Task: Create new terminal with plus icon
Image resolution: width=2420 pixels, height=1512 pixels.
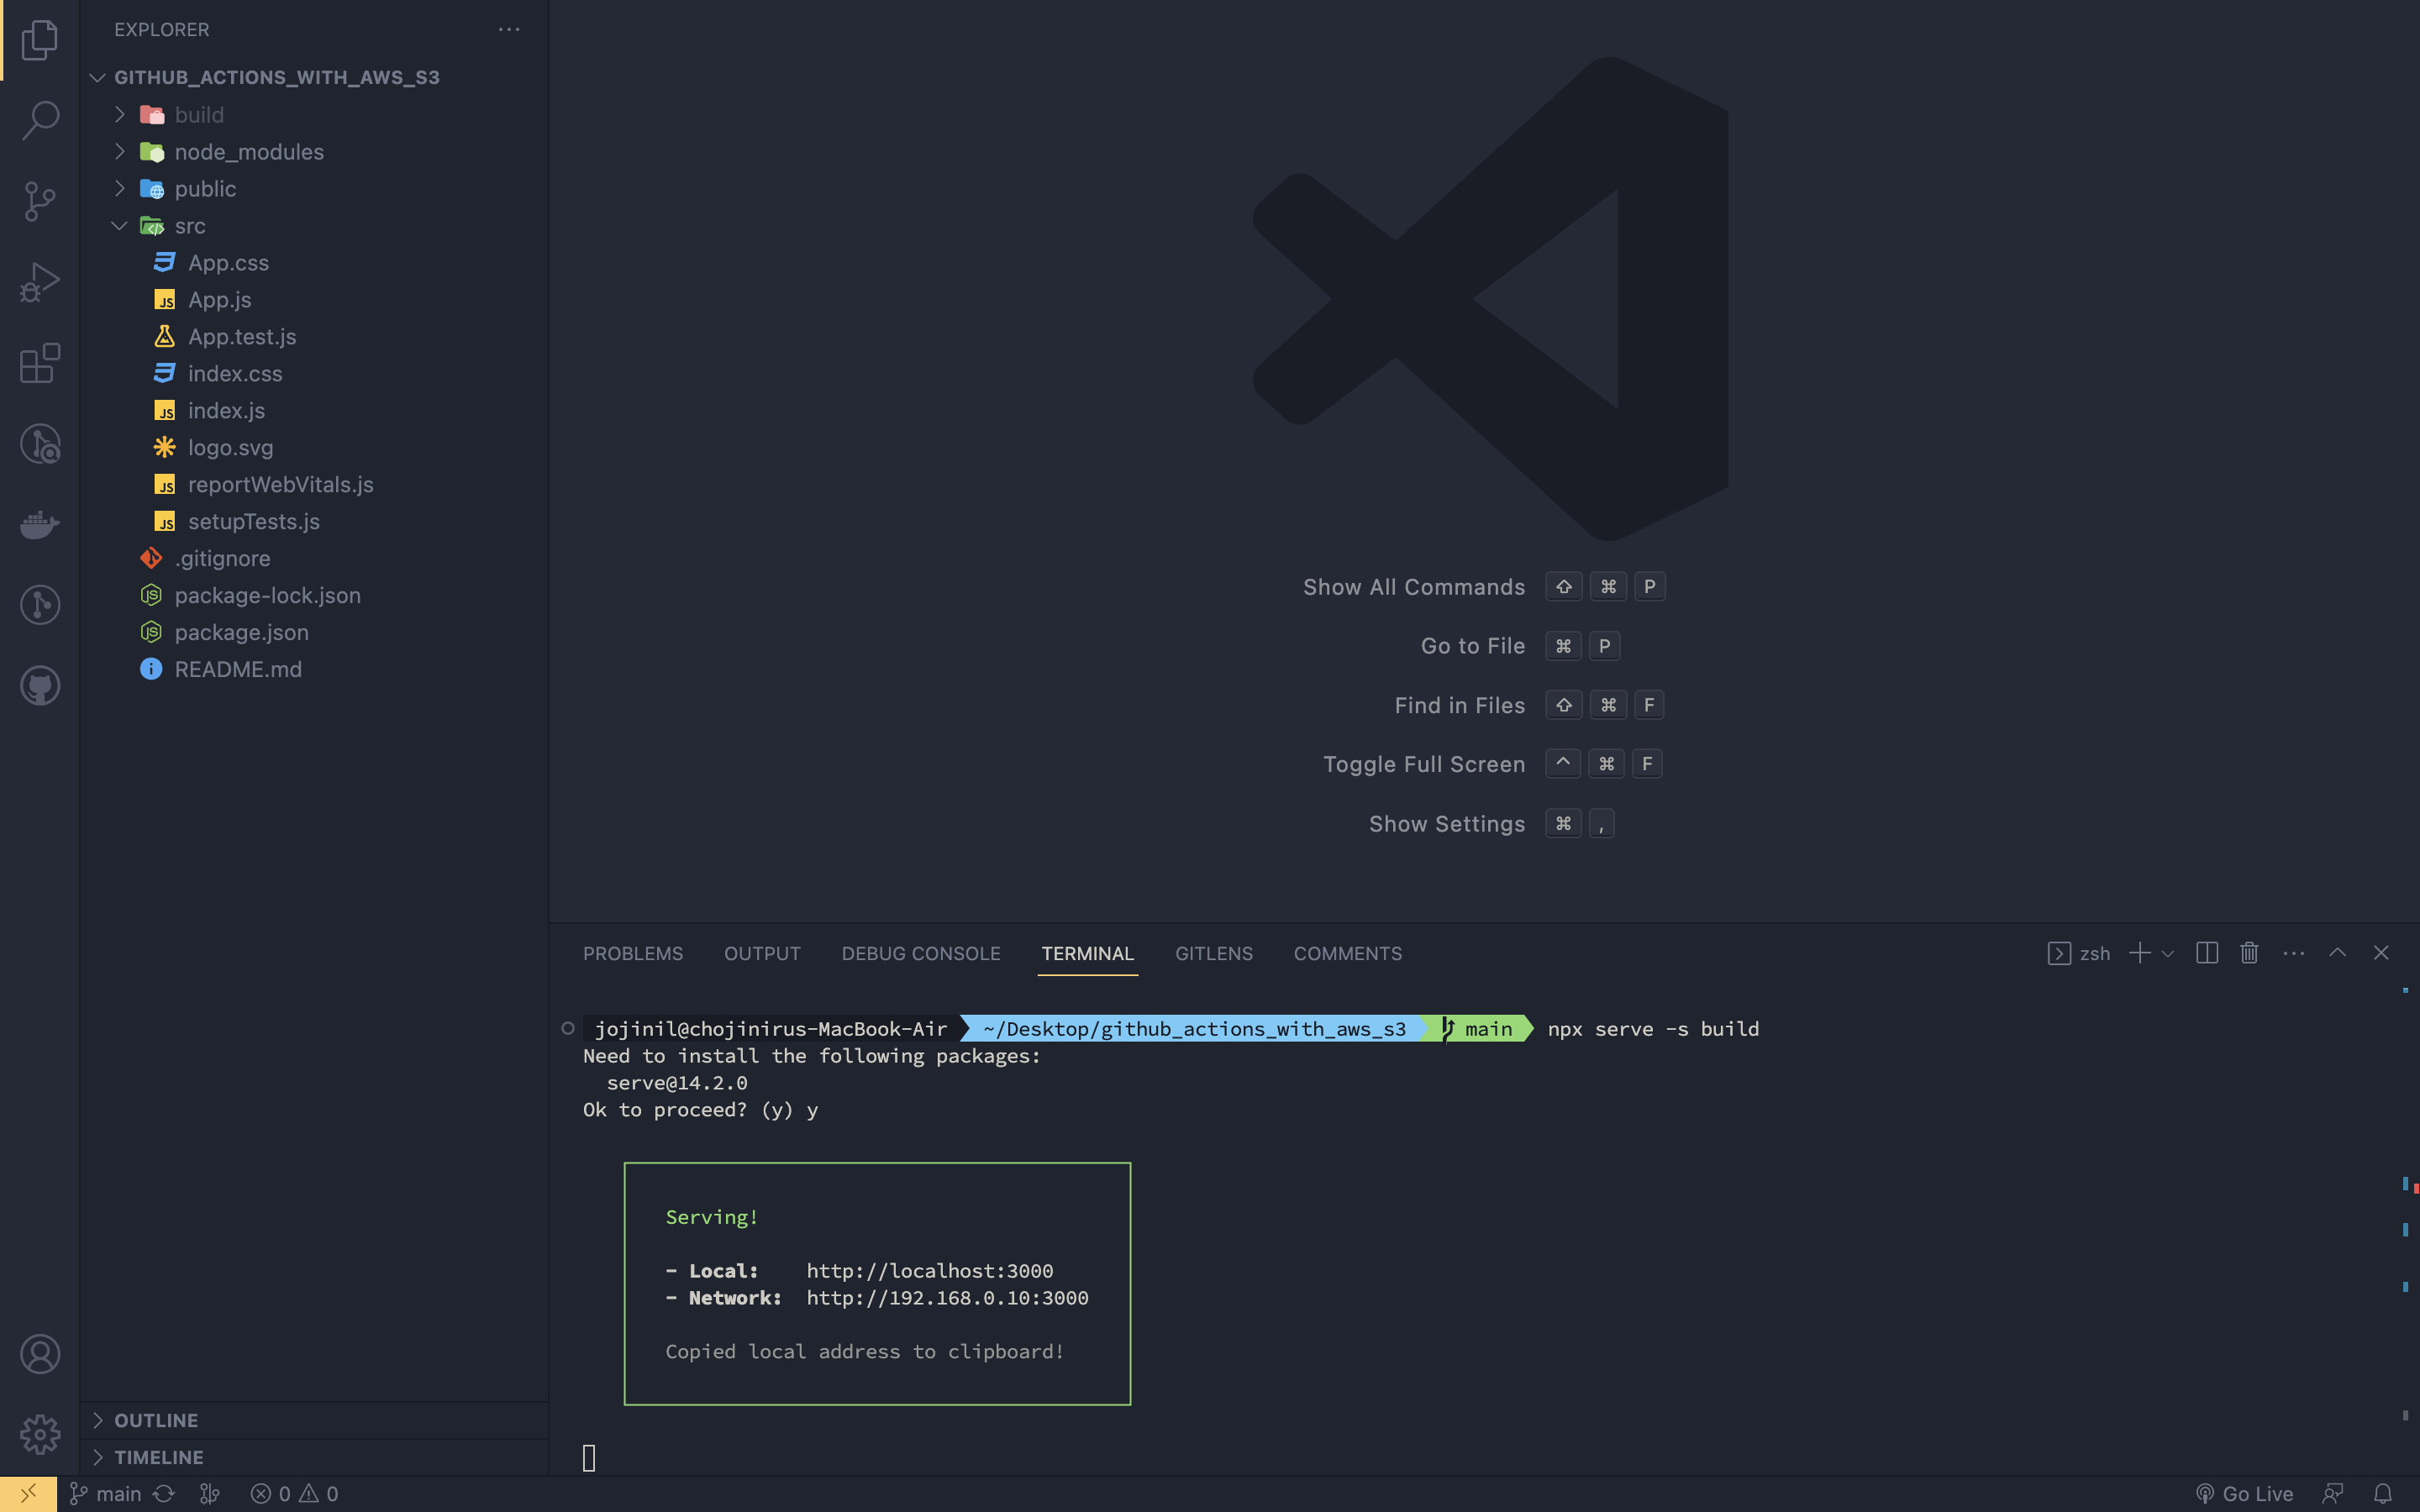Action: pyautogui.click(x=2140, y=953)
